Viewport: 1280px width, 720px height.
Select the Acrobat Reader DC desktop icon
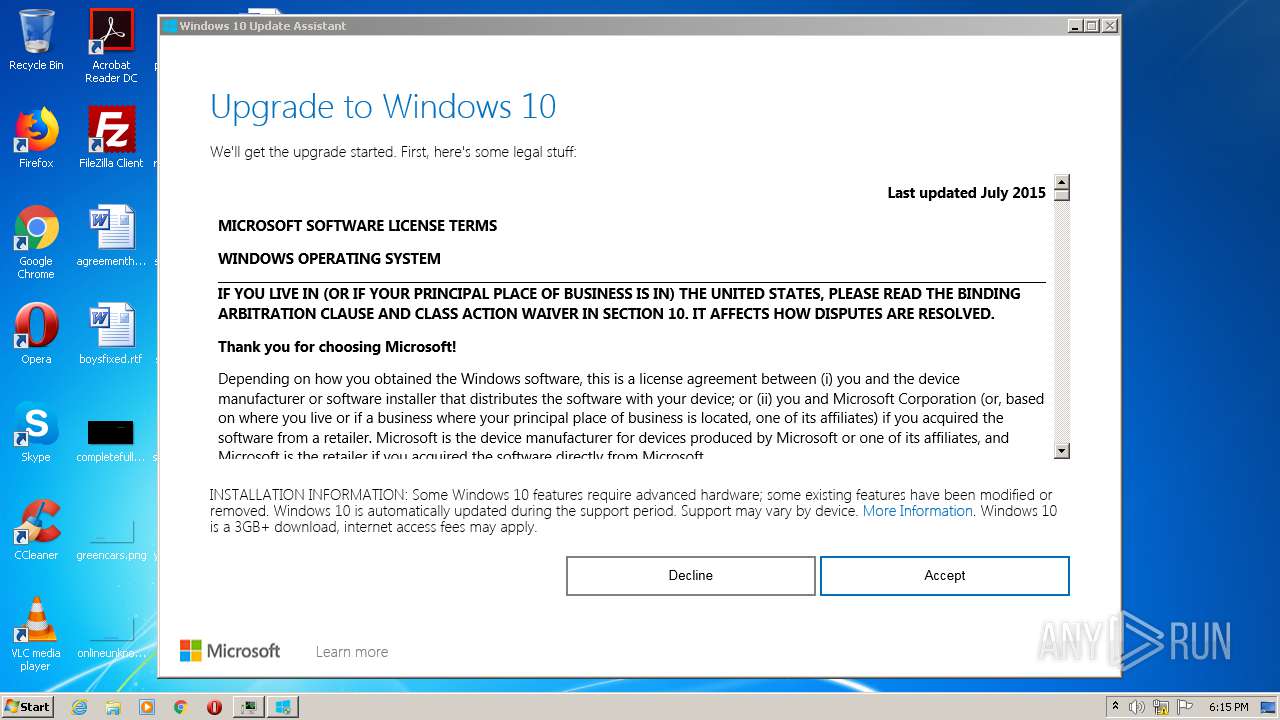[111, 46]
